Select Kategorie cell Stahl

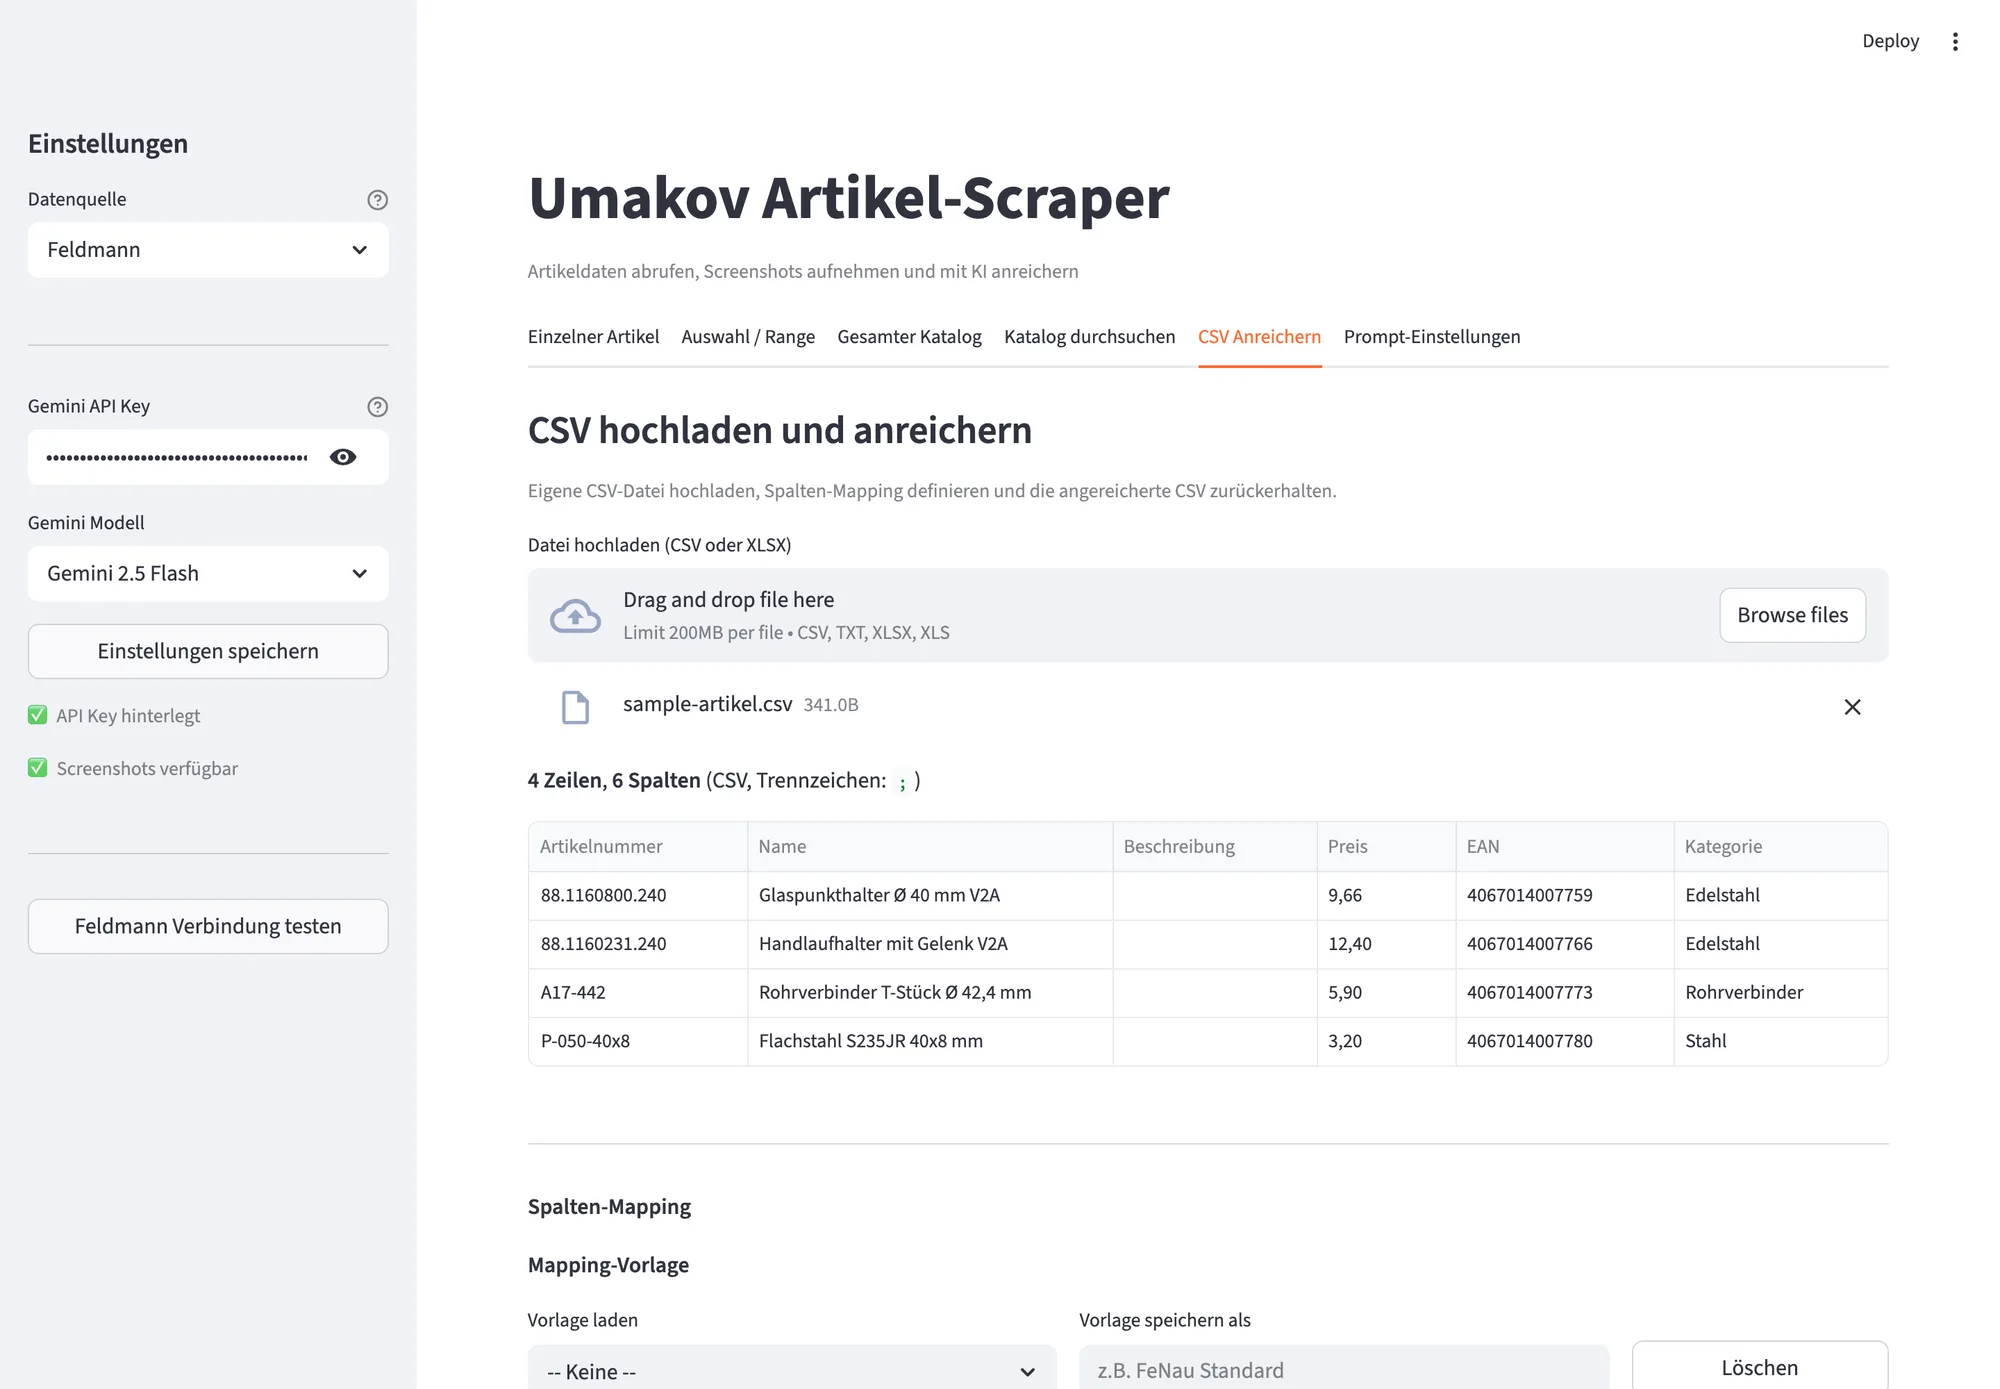click(1781, 1041)
